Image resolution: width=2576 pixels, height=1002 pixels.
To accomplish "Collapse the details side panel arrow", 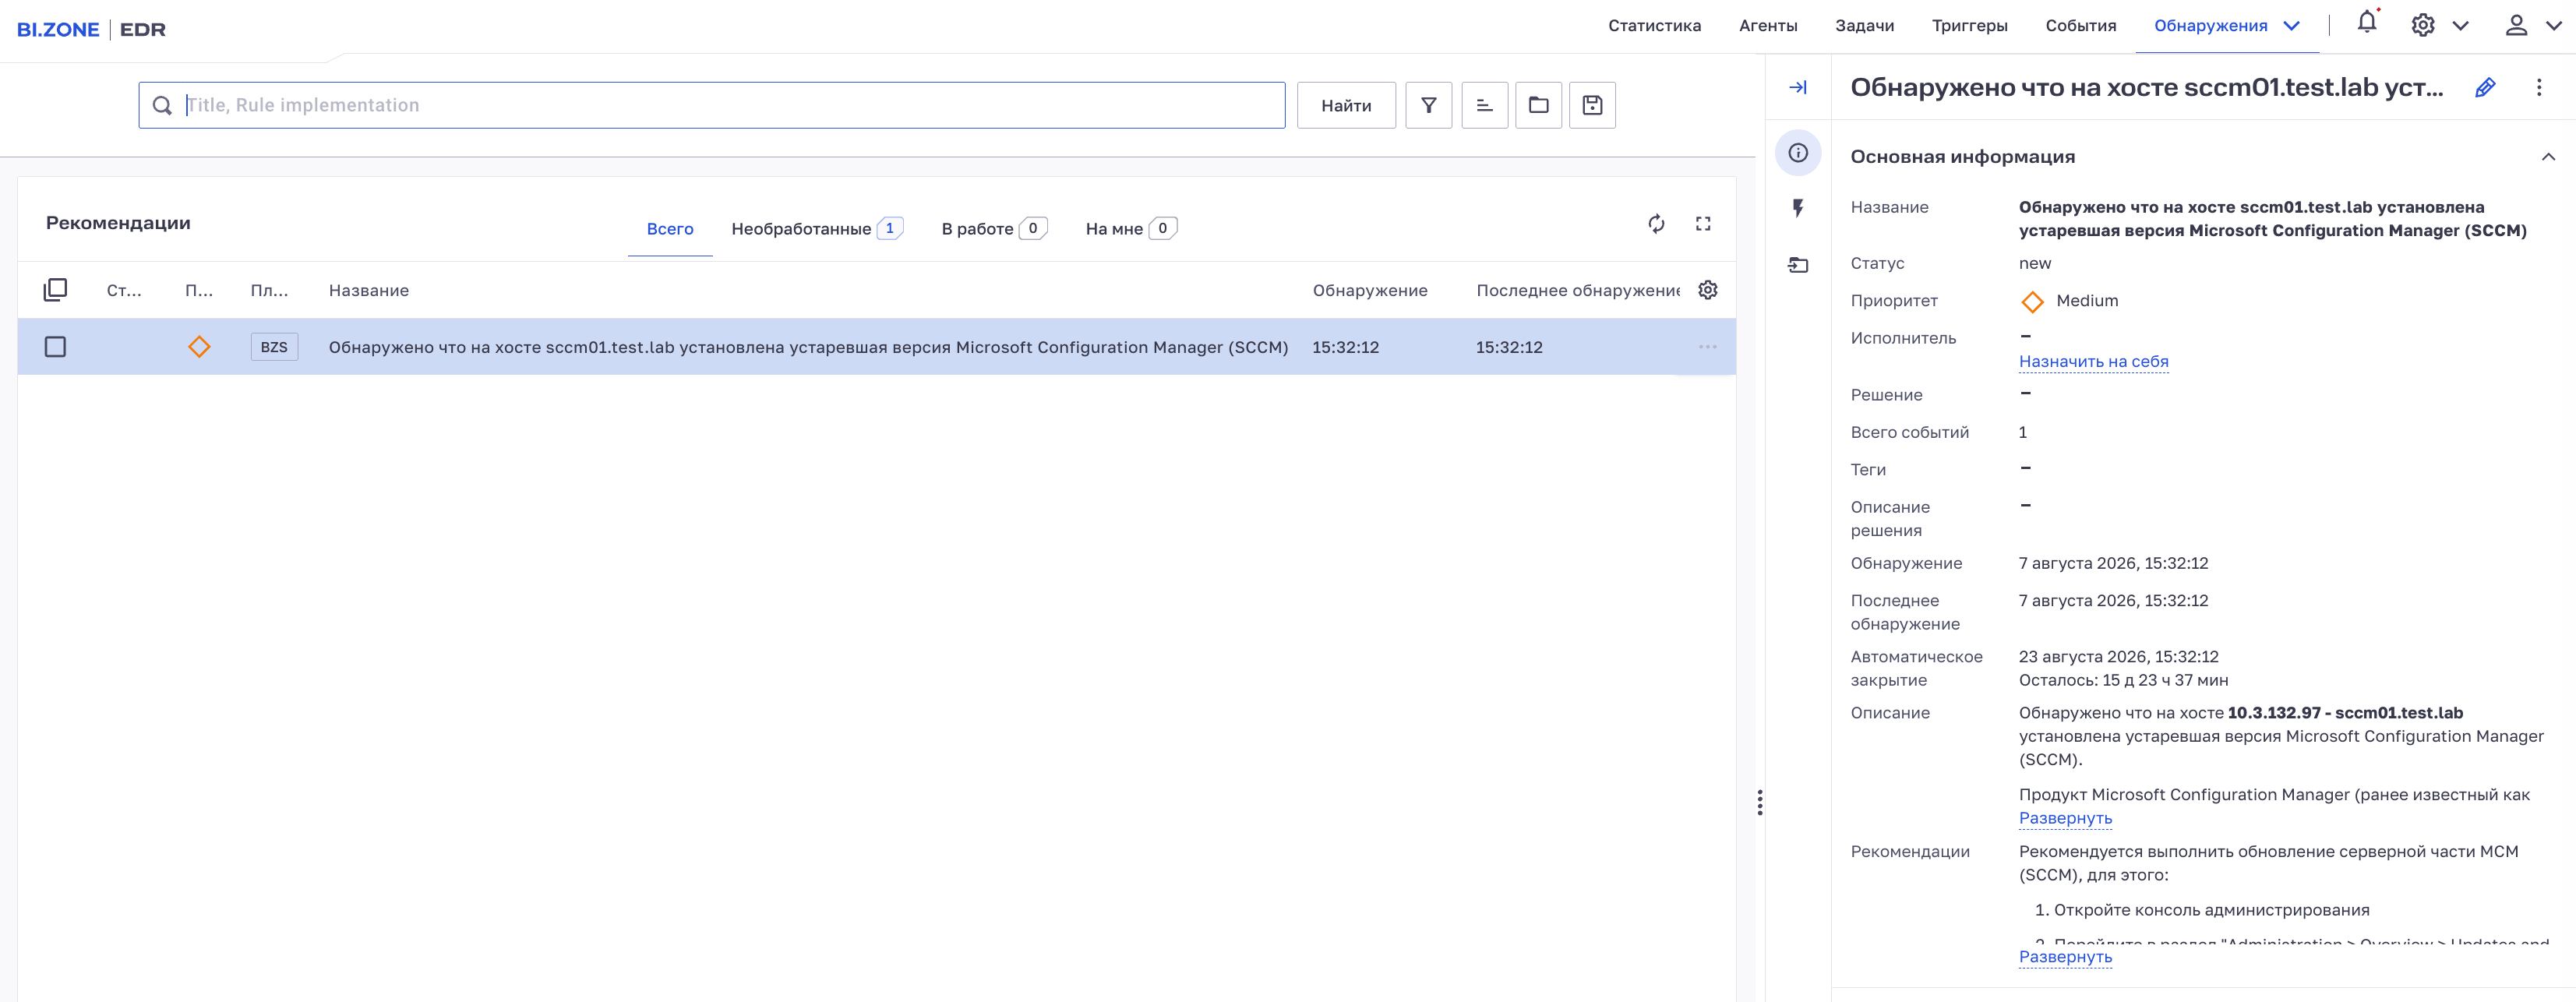I will (x=1798, y=88).
